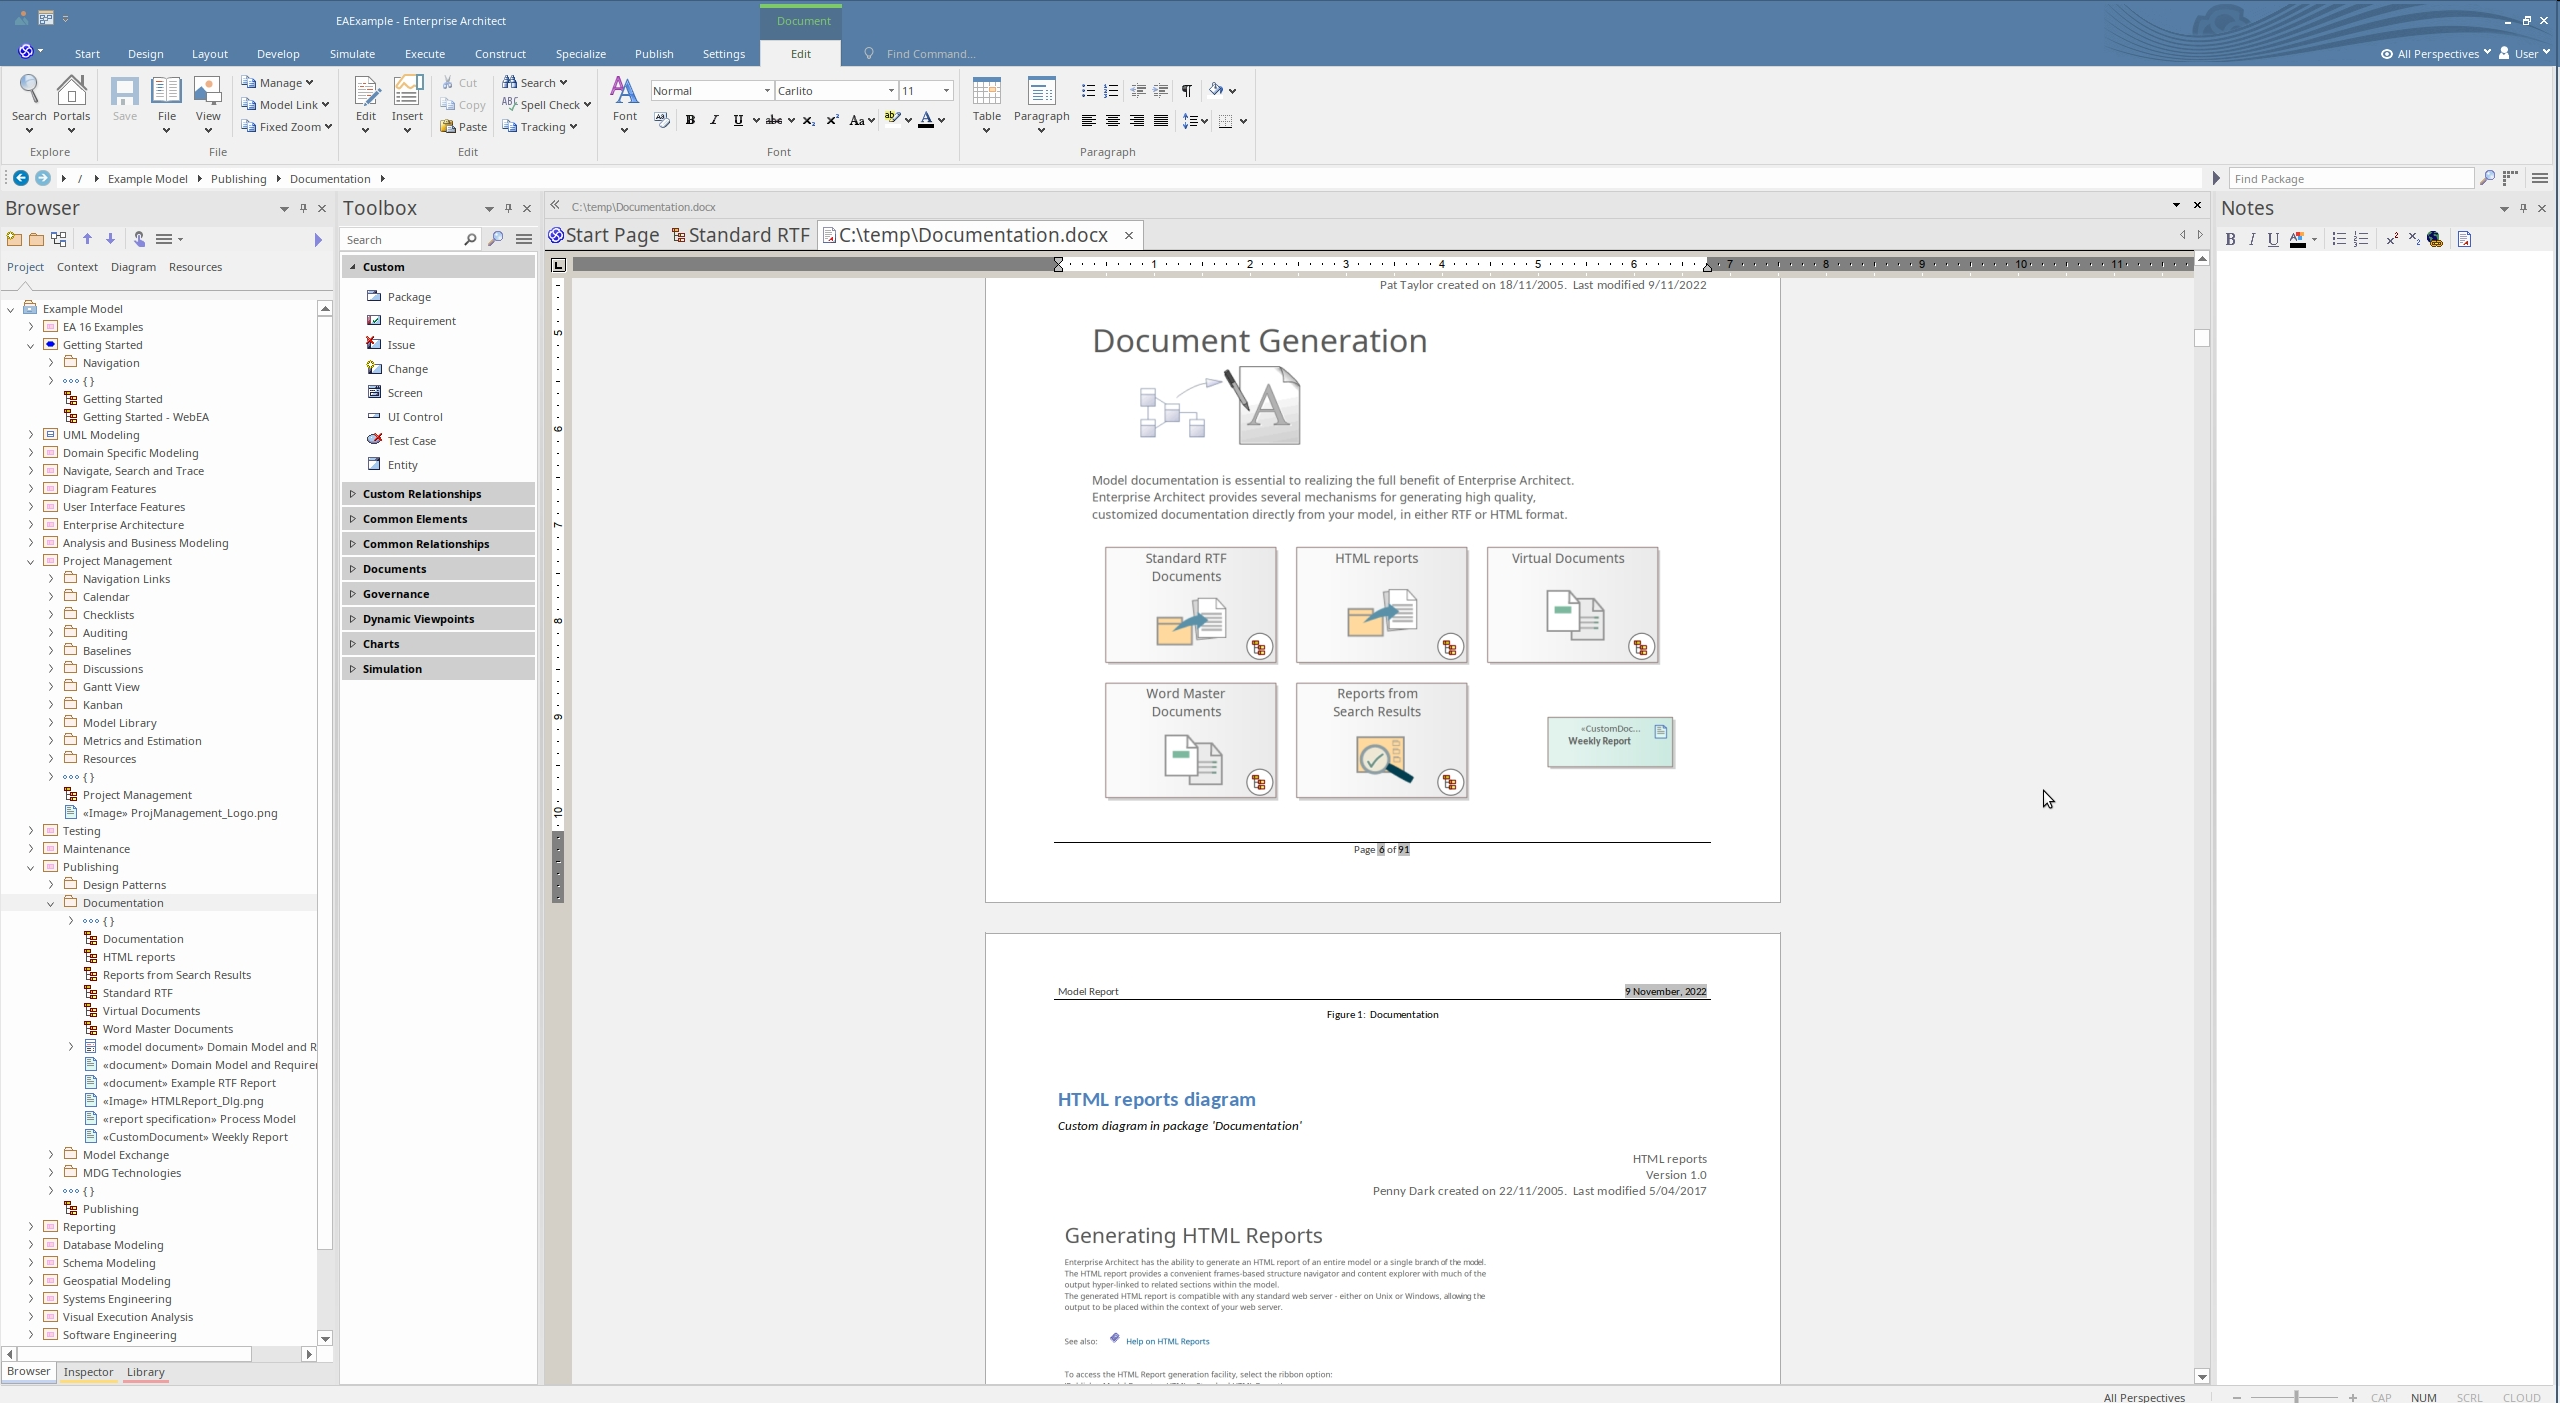2560x1403 pixels.
Task: Switch to the Standard RTF tab
Action: (x=741, y=235)
